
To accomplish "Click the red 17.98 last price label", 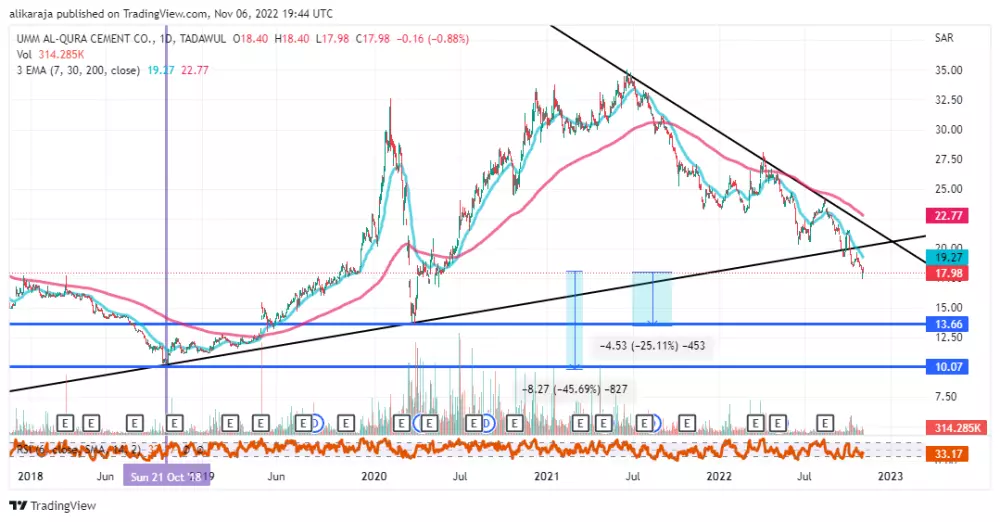I will tap(948, 273).
